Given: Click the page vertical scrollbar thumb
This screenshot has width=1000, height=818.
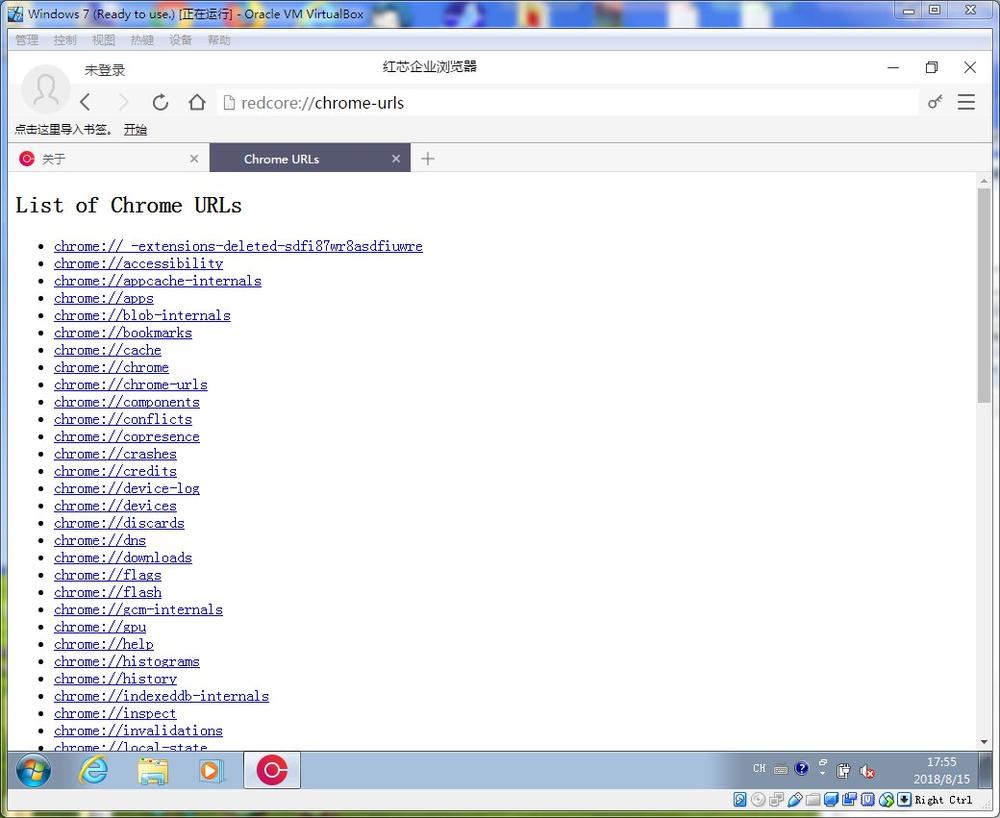Looking at the screenshot, I should [x=984, y=295].
